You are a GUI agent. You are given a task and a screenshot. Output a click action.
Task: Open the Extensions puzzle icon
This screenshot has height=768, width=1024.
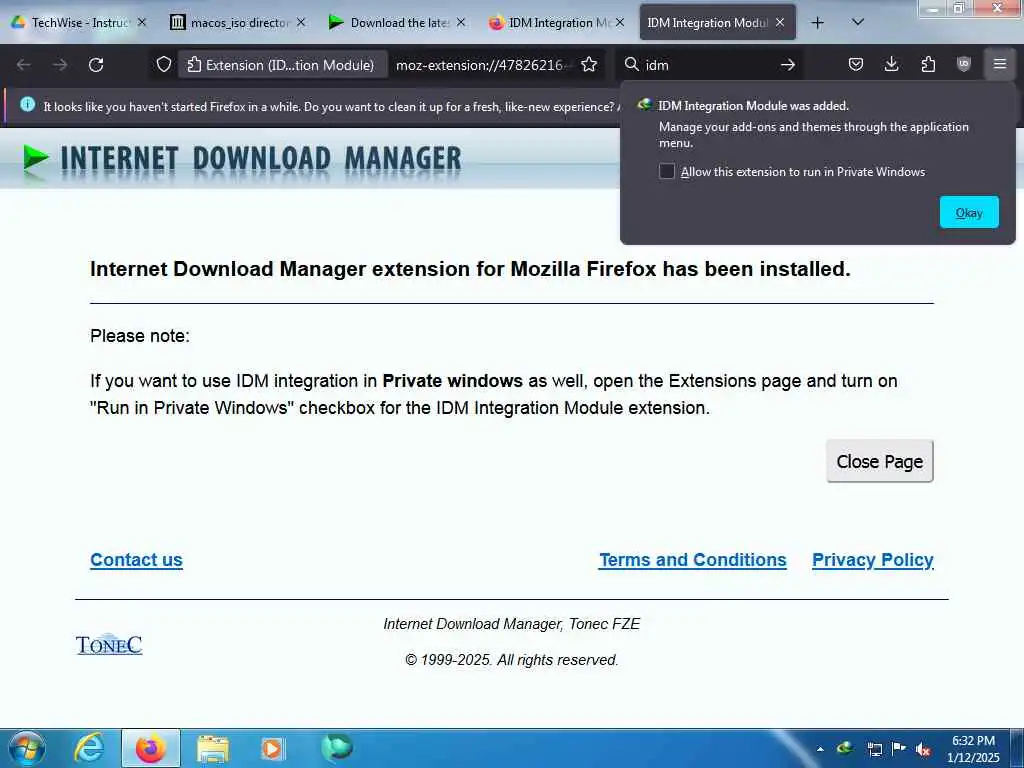(x=928, y=65)
